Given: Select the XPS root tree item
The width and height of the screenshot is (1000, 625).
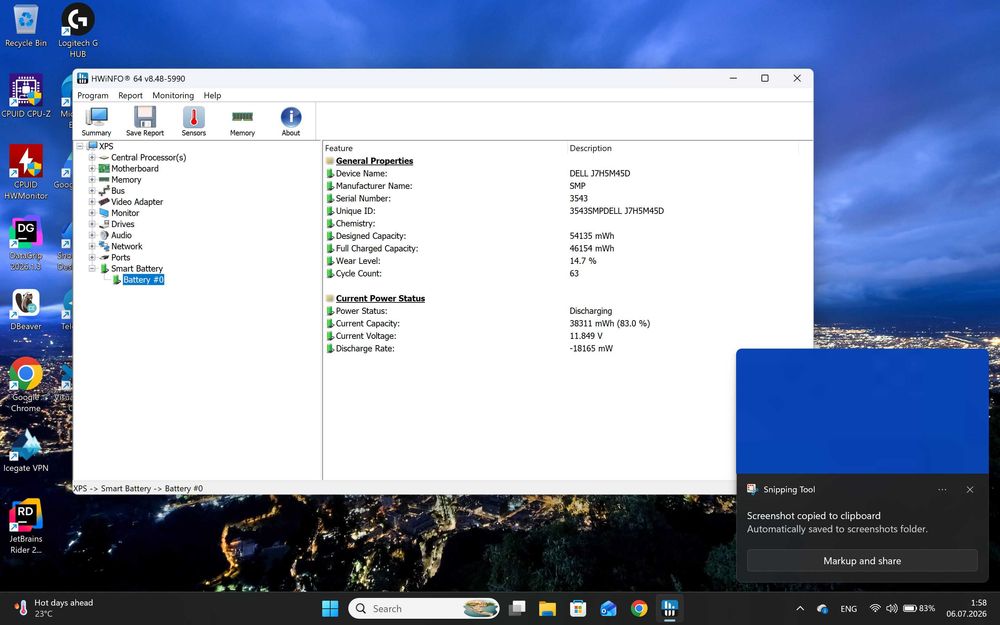Looking at the screenshot, I should [x=106, y=146].
